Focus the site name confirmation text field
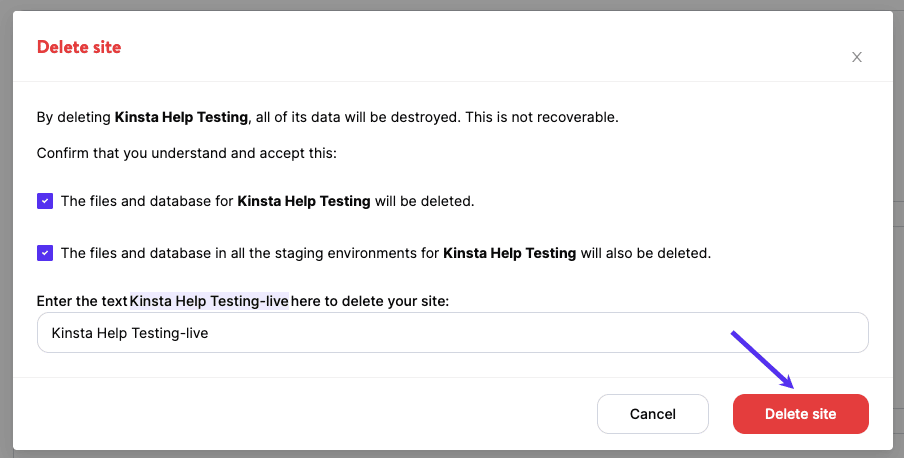The image size is (904, 458). tap(452, 333)
